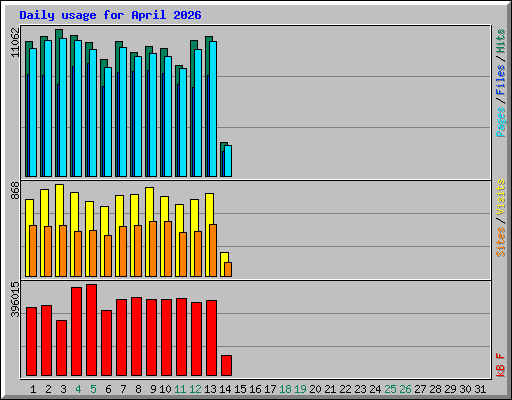
Task: Click green weekend day 11 label
Action: [180, 389]
